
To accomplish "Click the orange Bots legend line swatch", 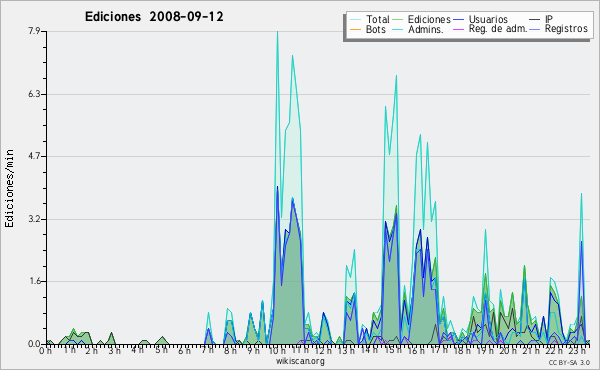I will click(355, 29).
